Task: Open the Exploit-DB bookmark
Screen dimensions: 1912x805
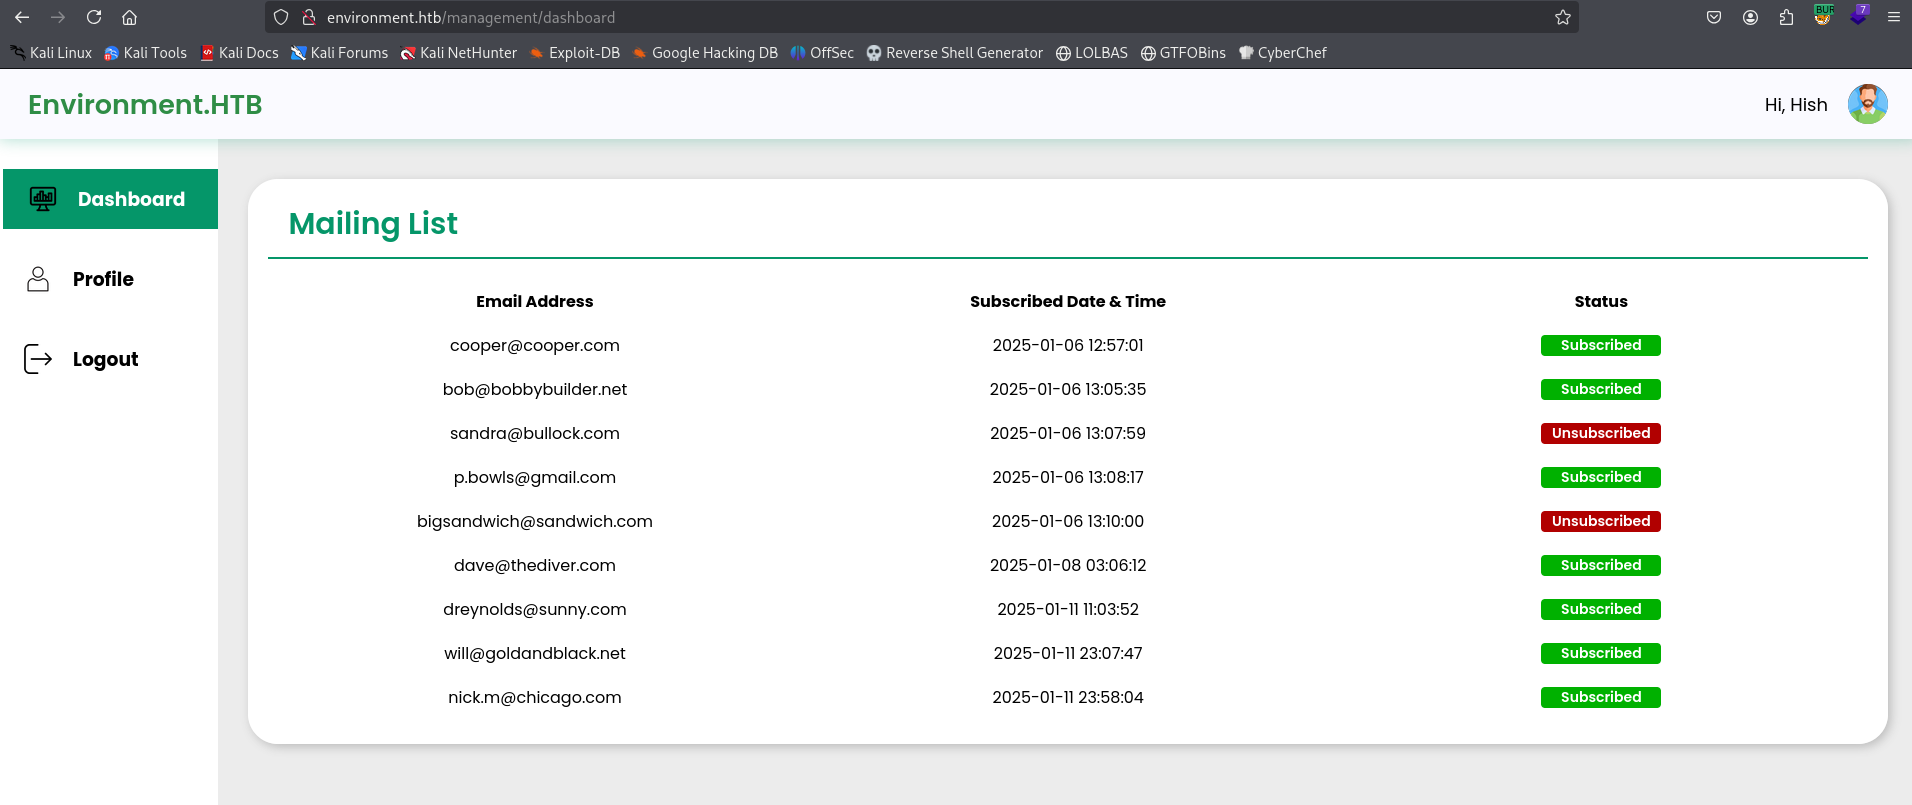Action: click(x=575, y=53)
